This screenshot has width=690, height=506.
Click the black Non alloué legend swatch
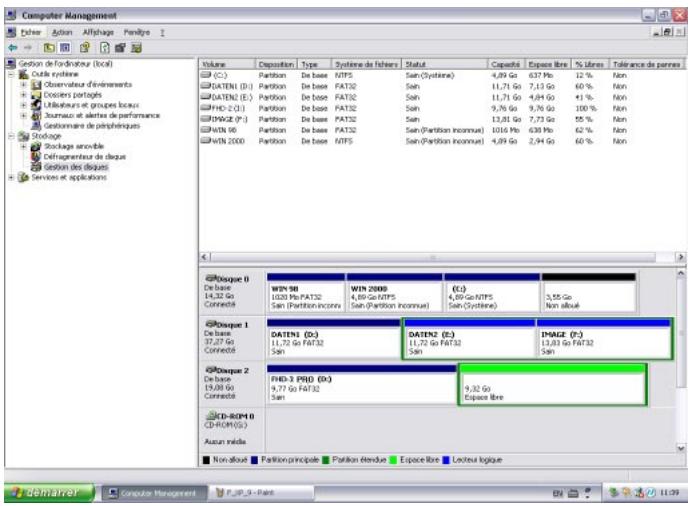click(x=206, y=460)
